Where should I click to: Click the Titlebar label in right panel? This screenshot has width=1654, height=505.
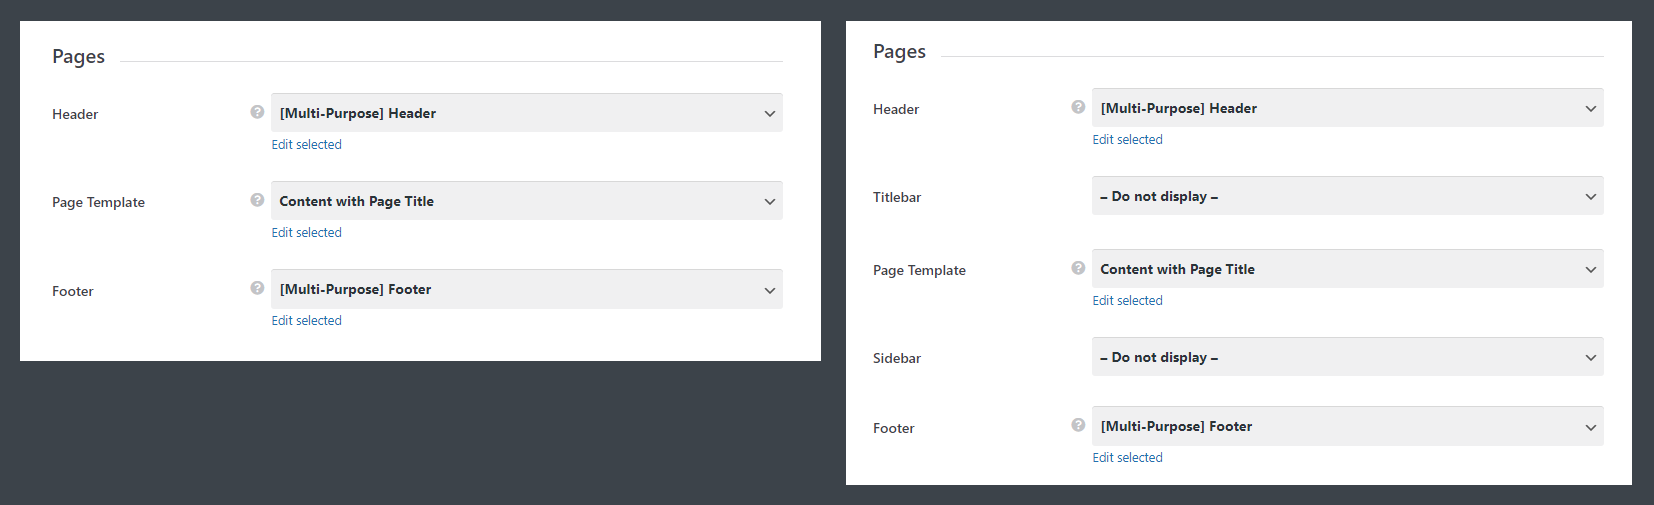coord(897,197)
